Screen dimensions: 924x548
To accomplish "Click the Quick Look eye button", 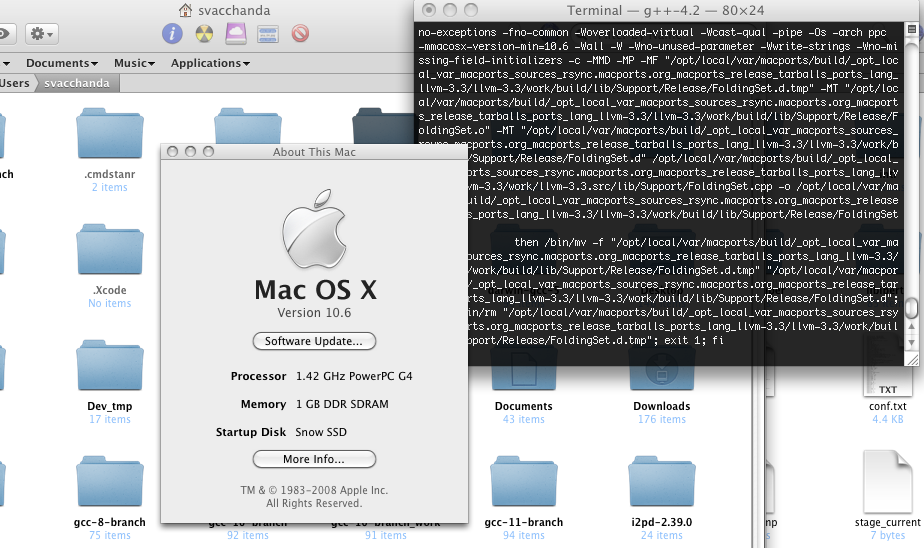I will tap(6, 34).
